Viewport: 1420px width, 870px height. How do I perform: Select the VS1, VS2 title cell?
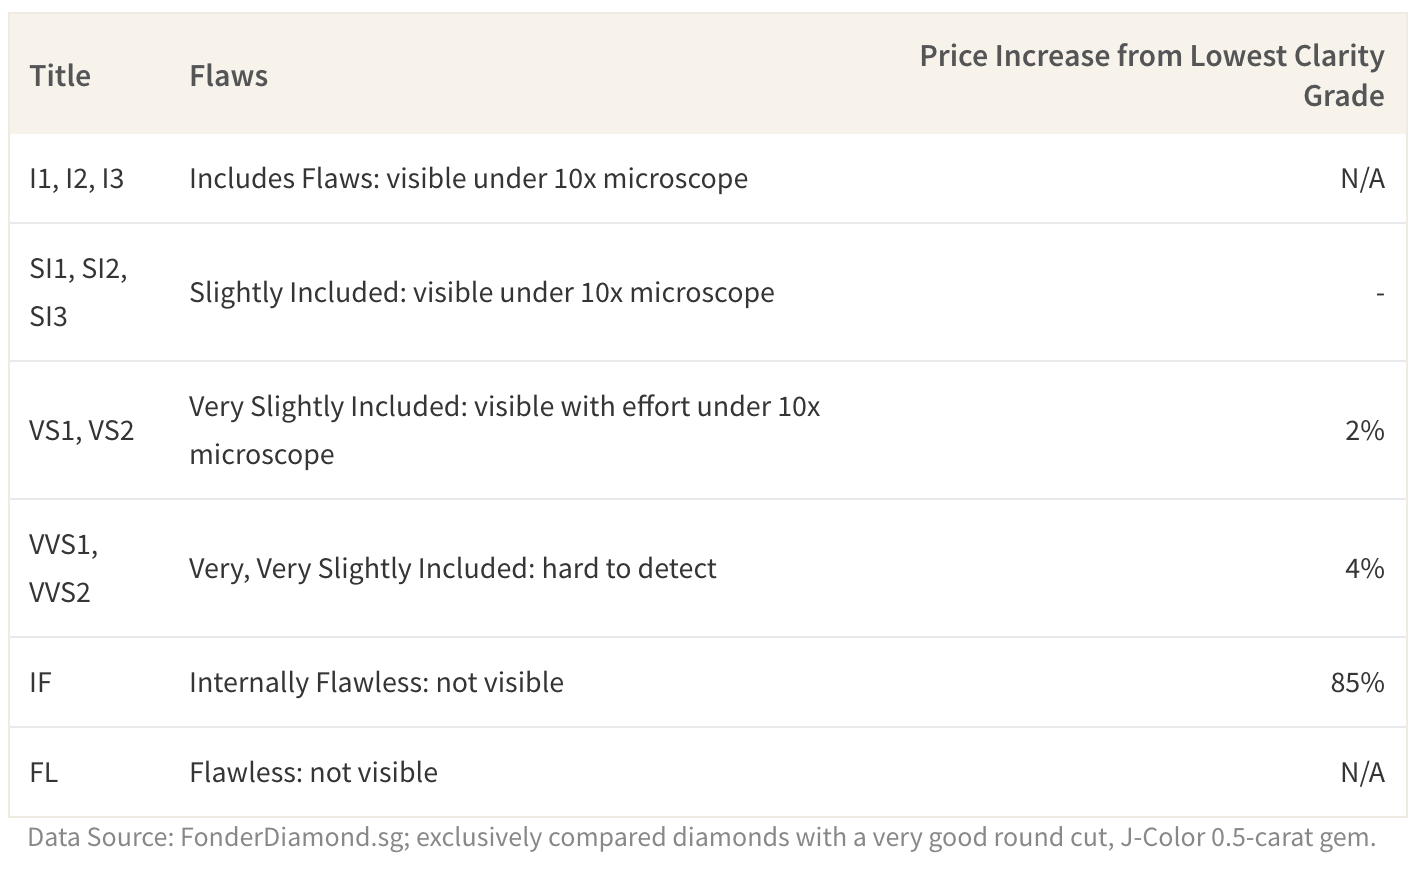coord(82,430)
